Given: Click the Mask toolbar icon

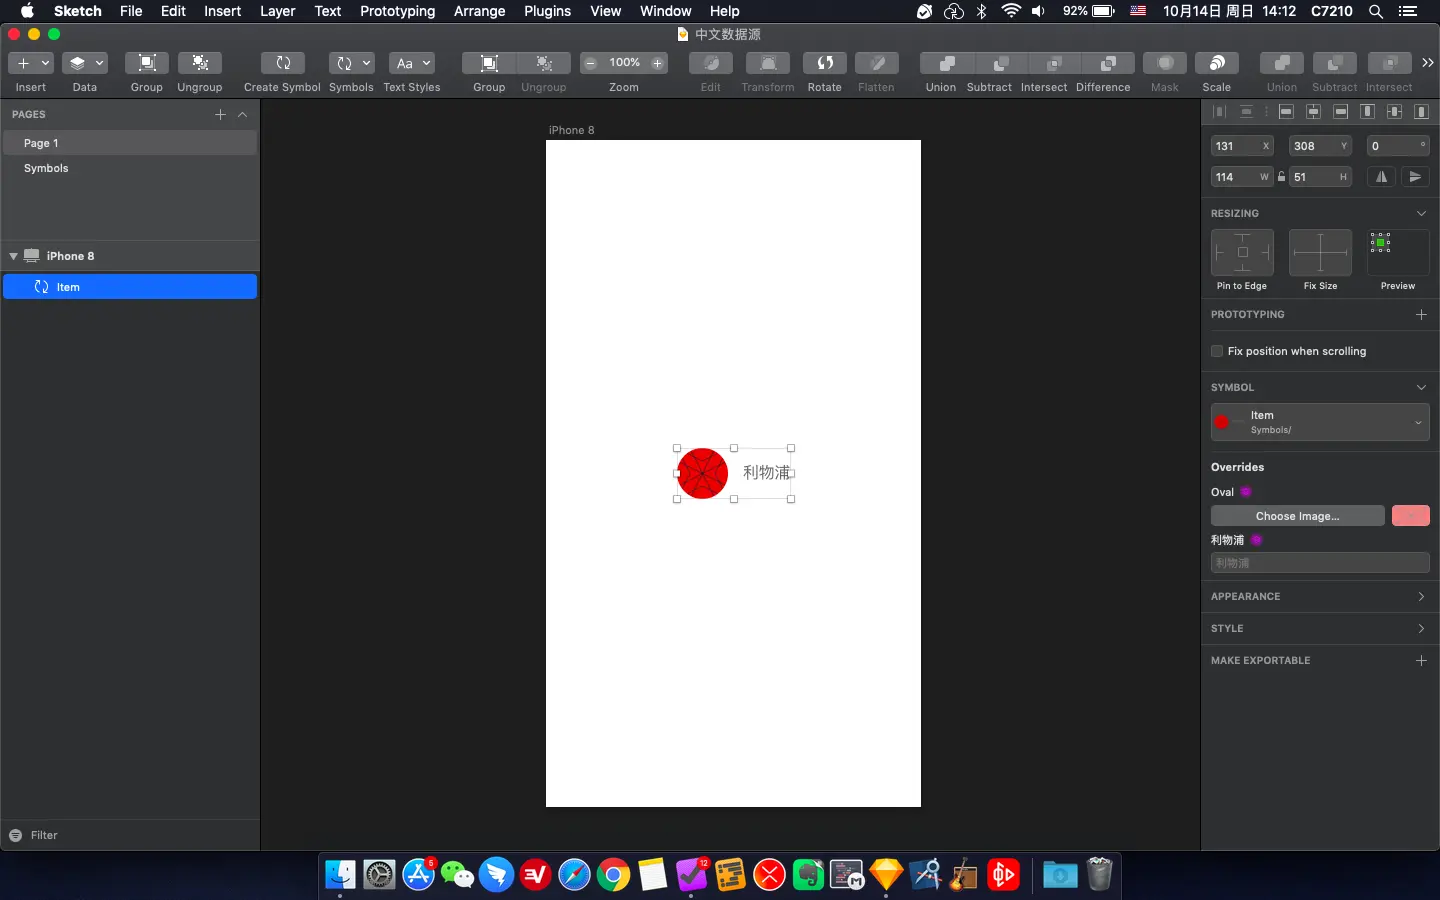Looking at the screenshot, I should pos(1165,63).
